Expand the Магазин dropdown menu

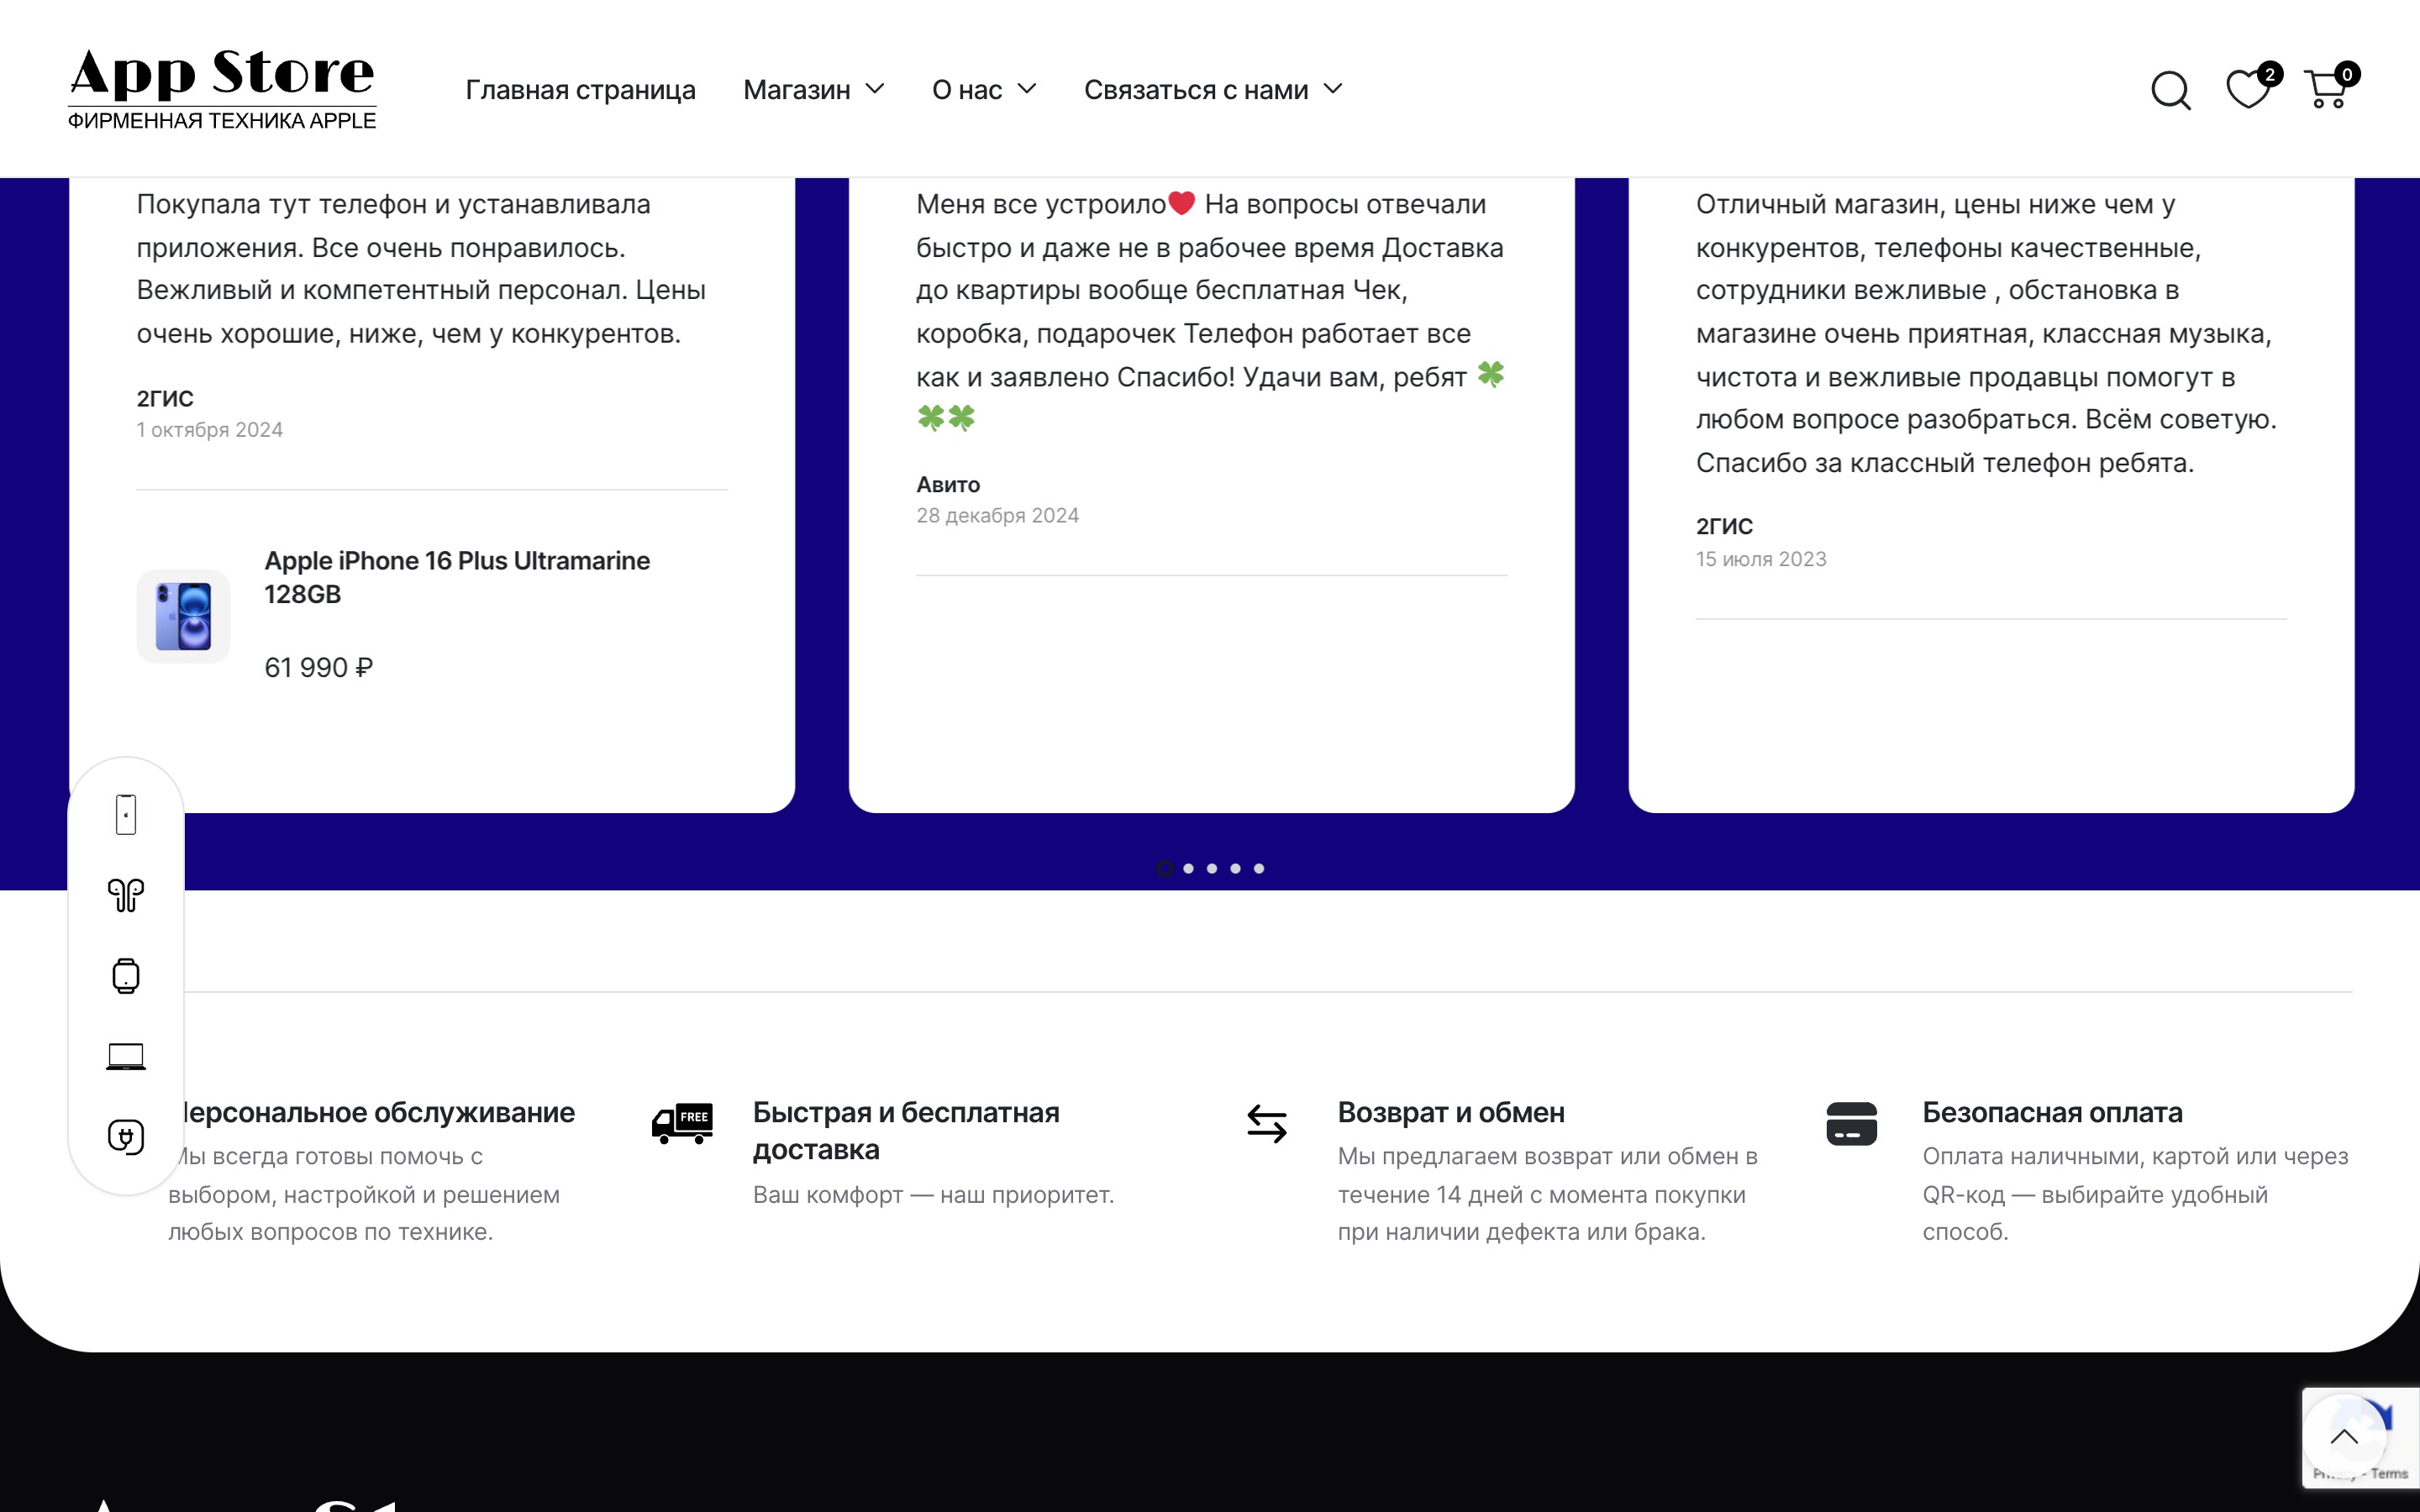(x=813, y=89)
